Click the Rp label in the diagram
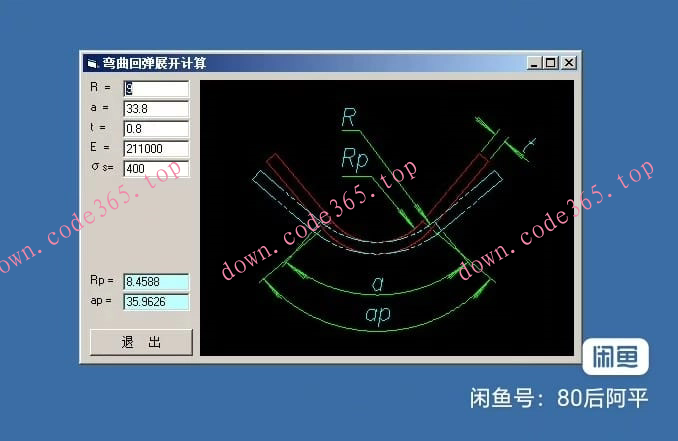The height and width of the screenshot is (441, 678). [355, 158]
